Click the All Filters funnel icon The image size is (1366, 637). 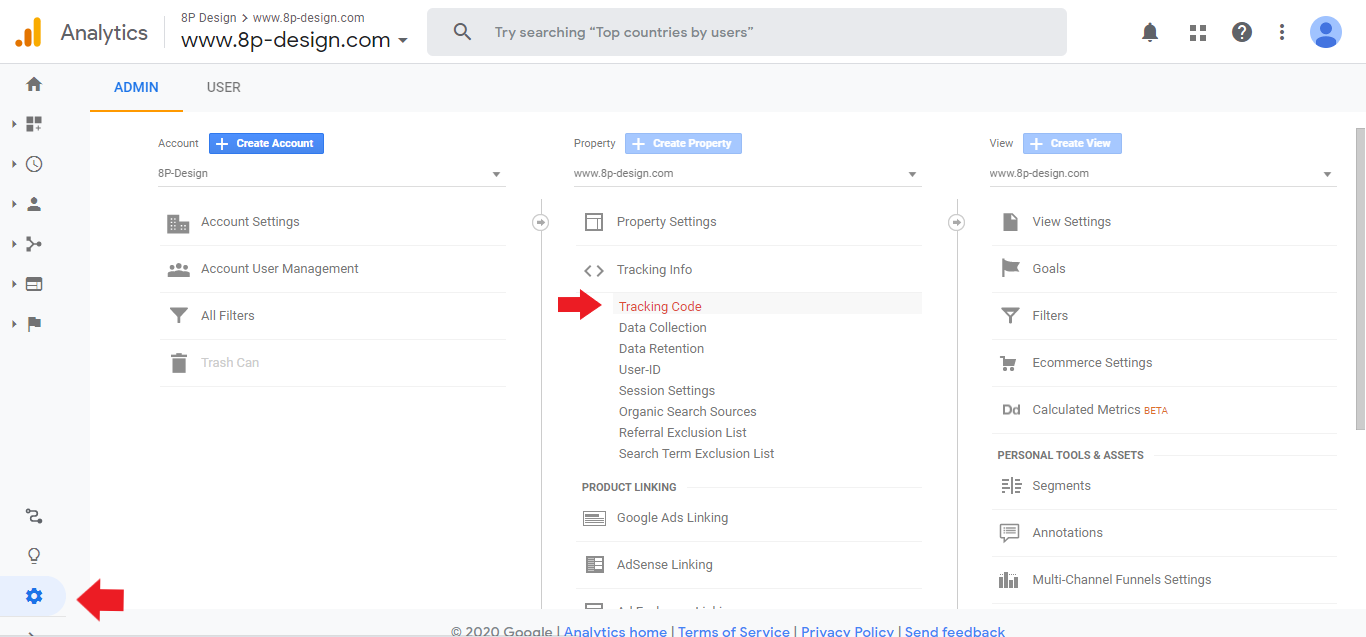tap(178, 316)
